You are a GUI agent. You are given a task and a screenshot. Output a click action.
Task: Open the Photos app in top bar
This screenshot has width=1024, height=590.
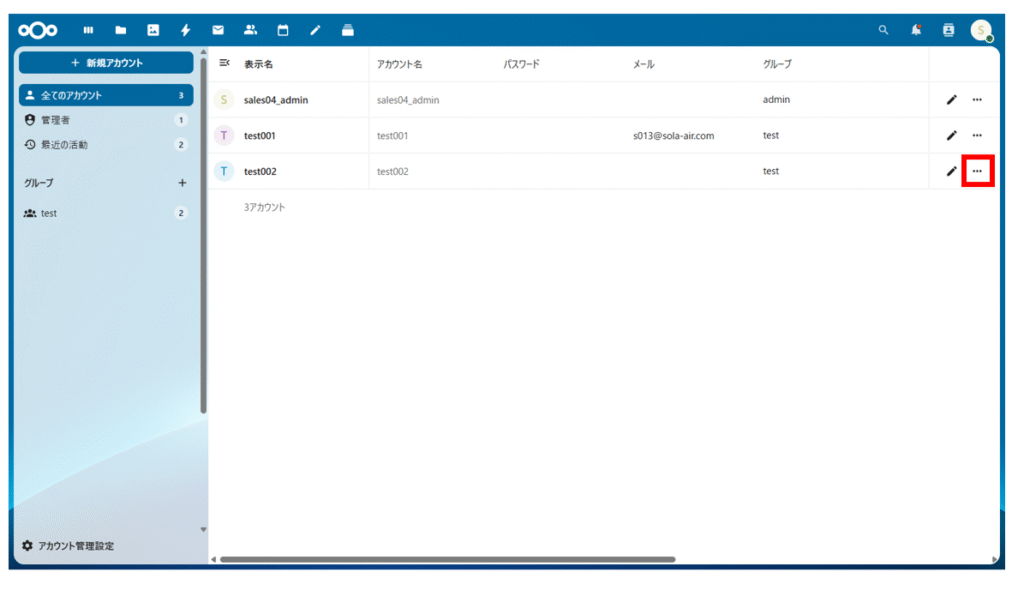click(153, 30)
